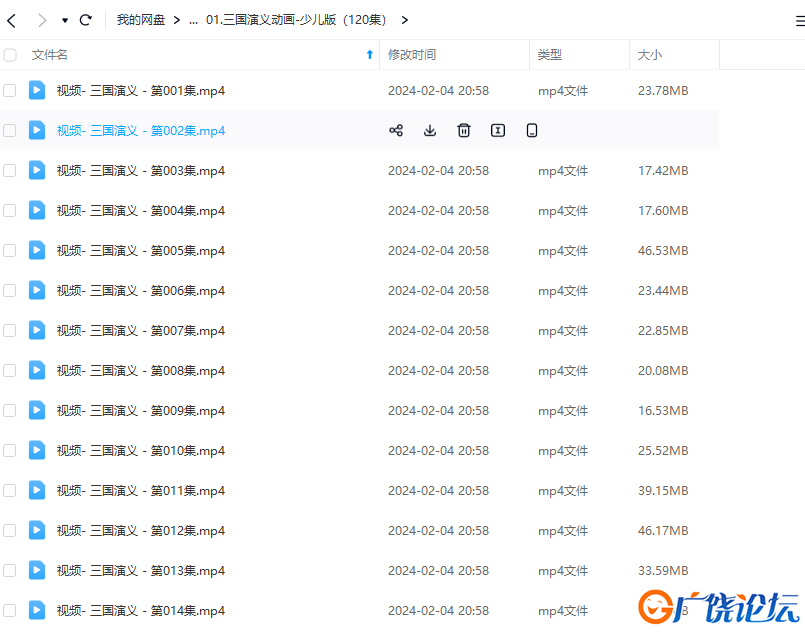Click size value 46.53MB
Viewport: 805px width, 632px height.
(x=663, y=251)
